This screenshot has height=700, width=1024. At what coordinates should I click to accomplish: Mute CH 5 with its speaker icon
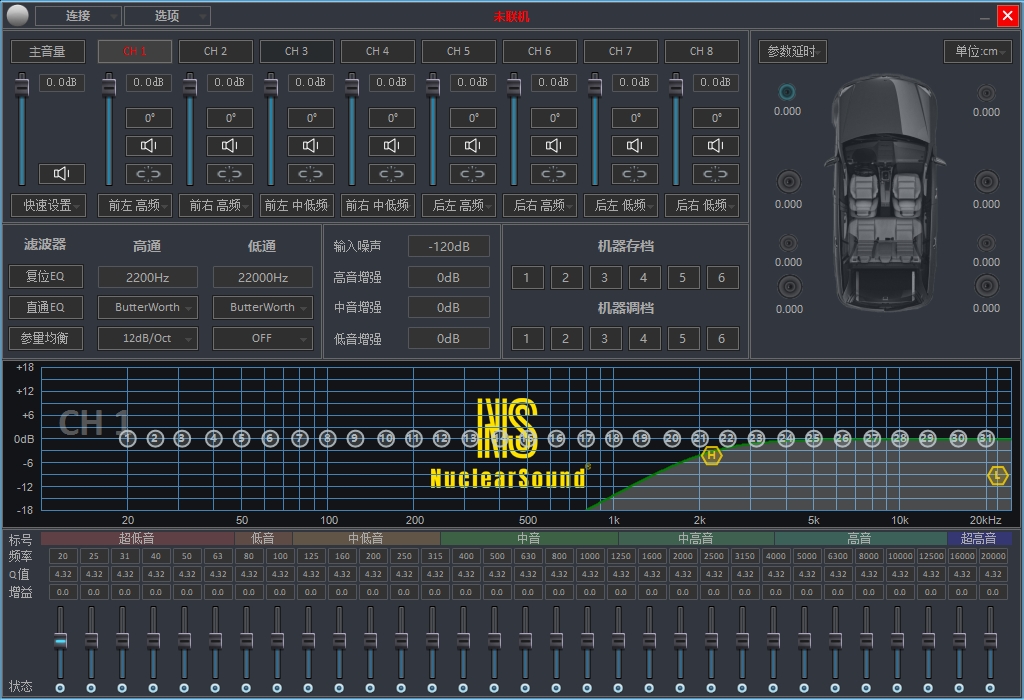(473, 146)
